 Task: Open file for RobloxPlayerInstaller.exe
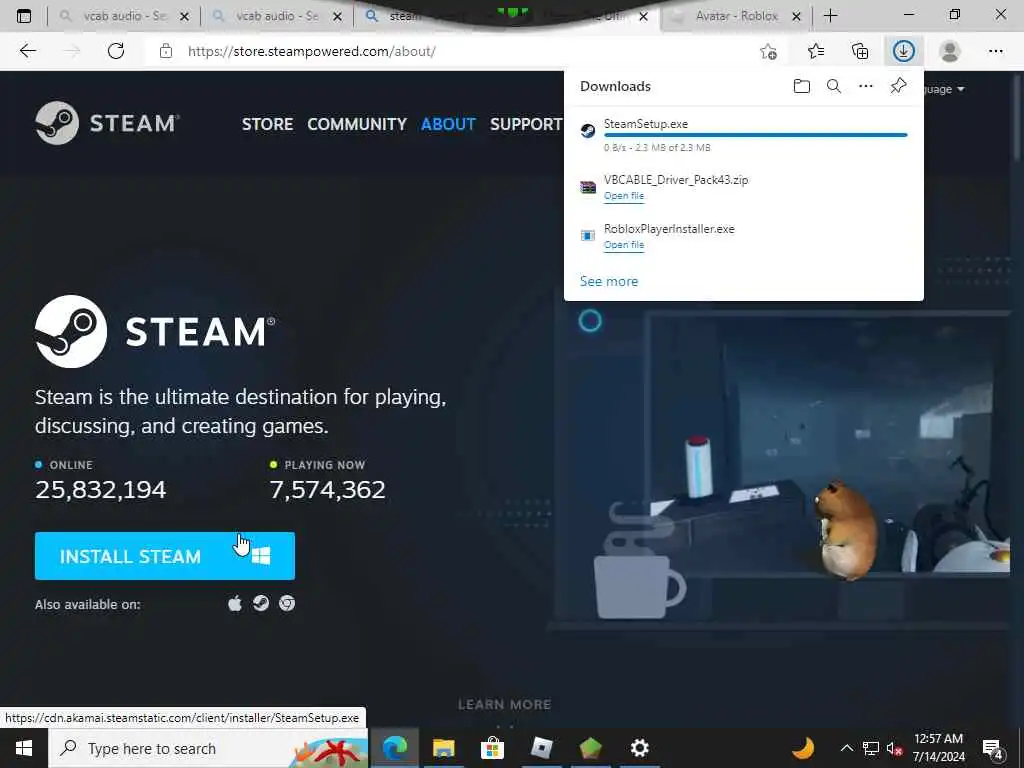pyautogui.click(x=624, y=245)
